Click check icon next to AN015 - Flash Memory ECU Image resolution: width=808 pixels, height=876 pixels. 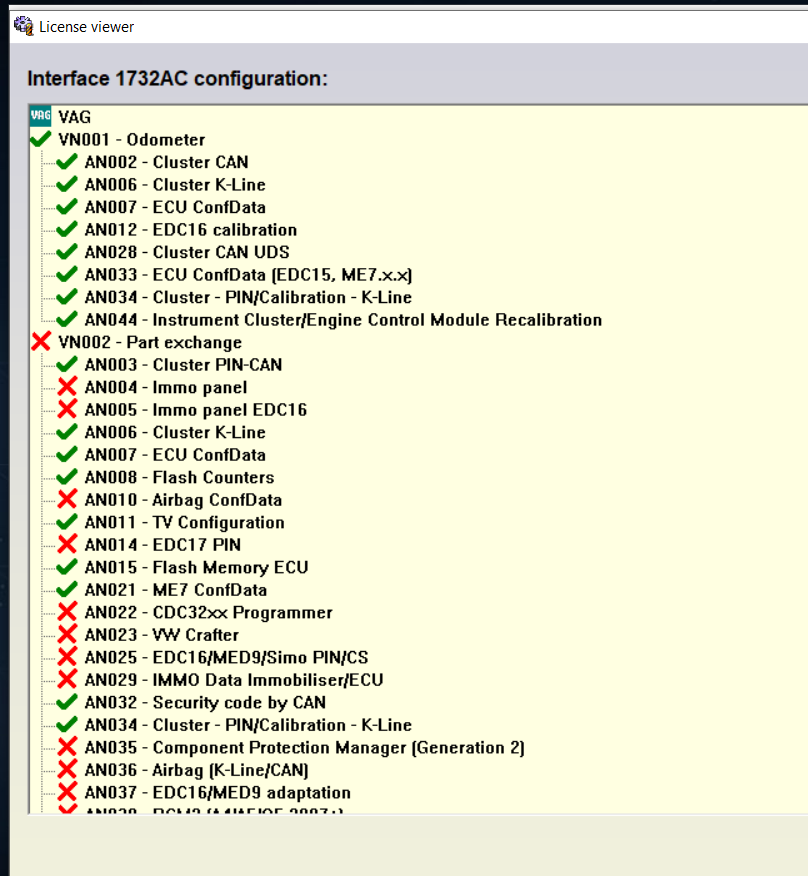coord(67,567)
